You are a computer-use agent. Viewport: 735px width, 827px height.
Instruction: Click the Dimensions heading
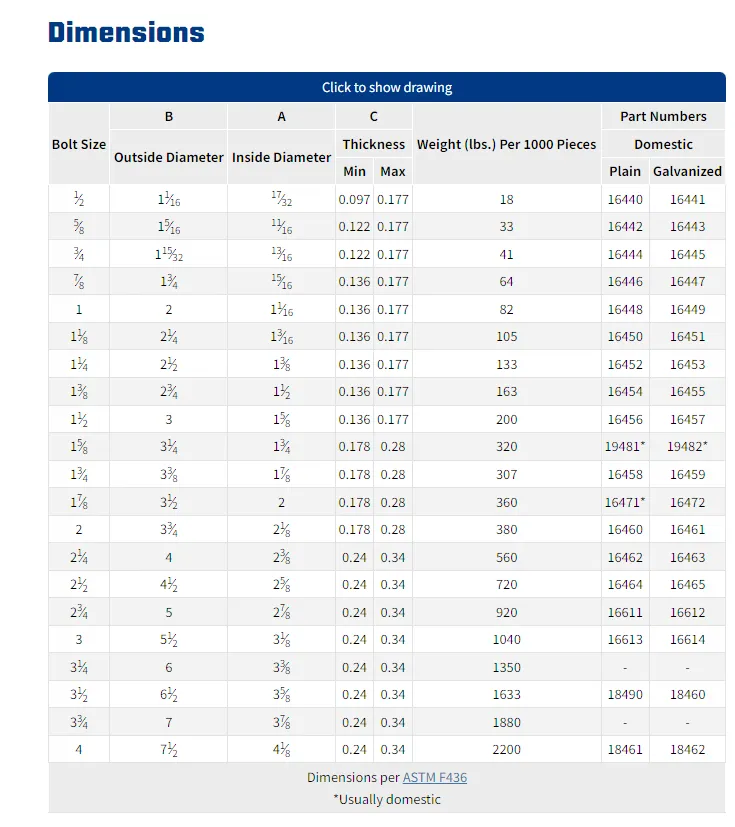[126, 32]
